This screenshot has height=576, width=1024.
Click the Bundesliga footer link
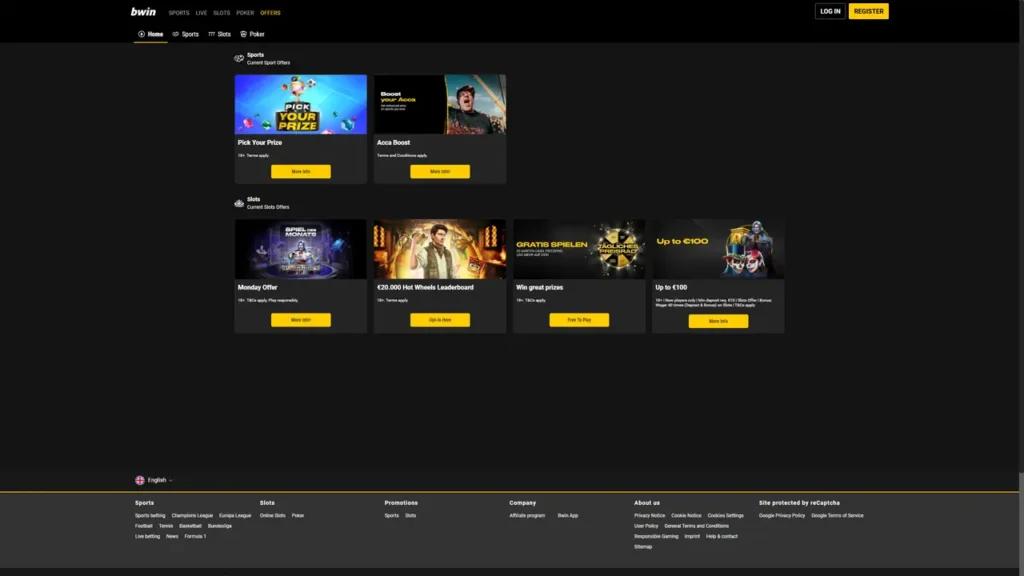pos(220,526)
